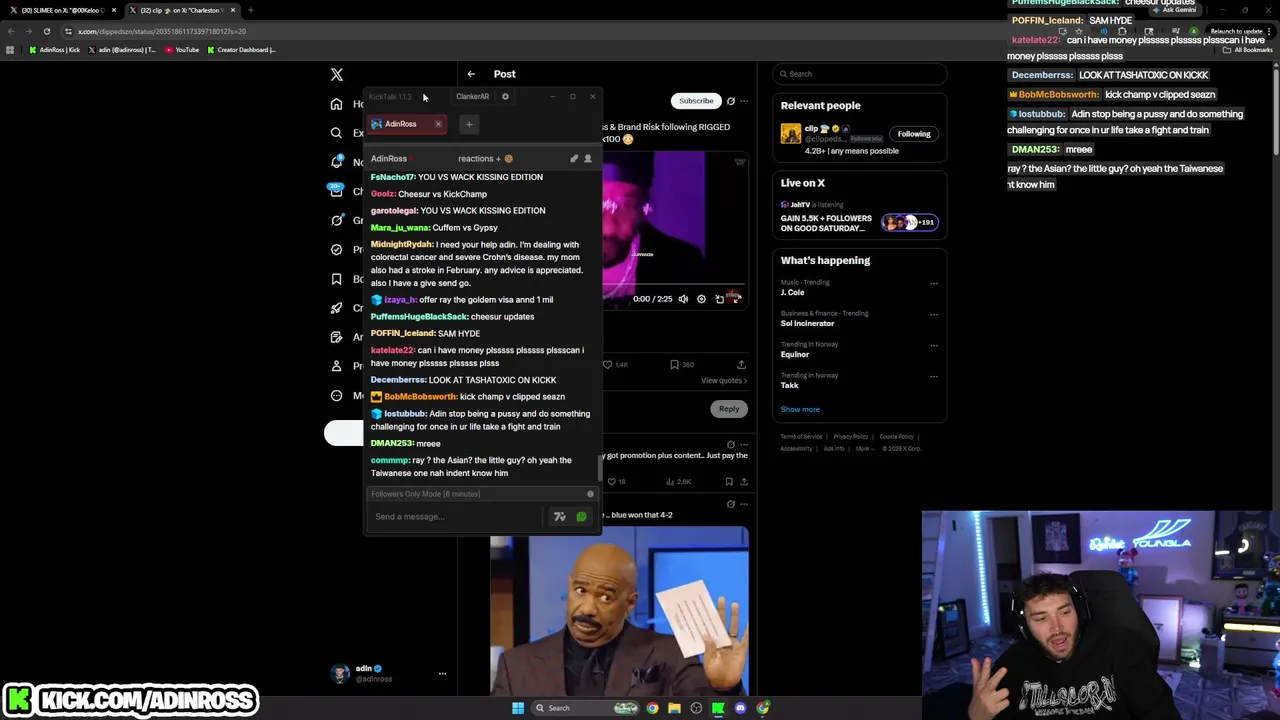The width and height of the screenshot is (1280, 720).
Task: Click the browser address bar URL
Action: tap(162, 31)
